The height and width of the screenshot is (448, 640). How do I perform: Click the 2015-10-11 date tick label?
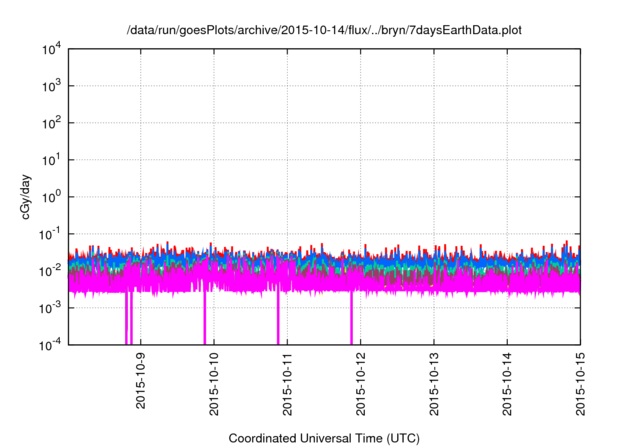pos(287,384)
